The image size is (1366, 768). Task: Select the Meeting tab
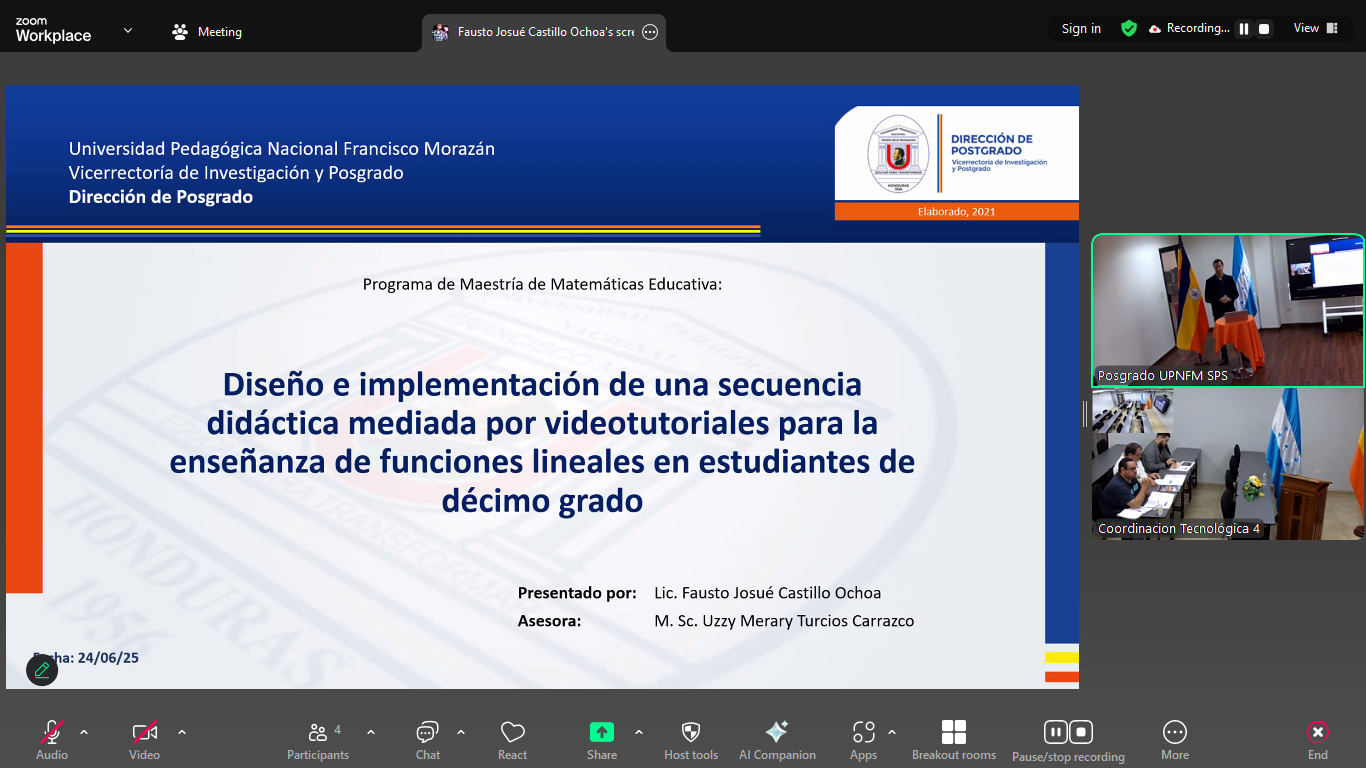[x=207, y=32]
